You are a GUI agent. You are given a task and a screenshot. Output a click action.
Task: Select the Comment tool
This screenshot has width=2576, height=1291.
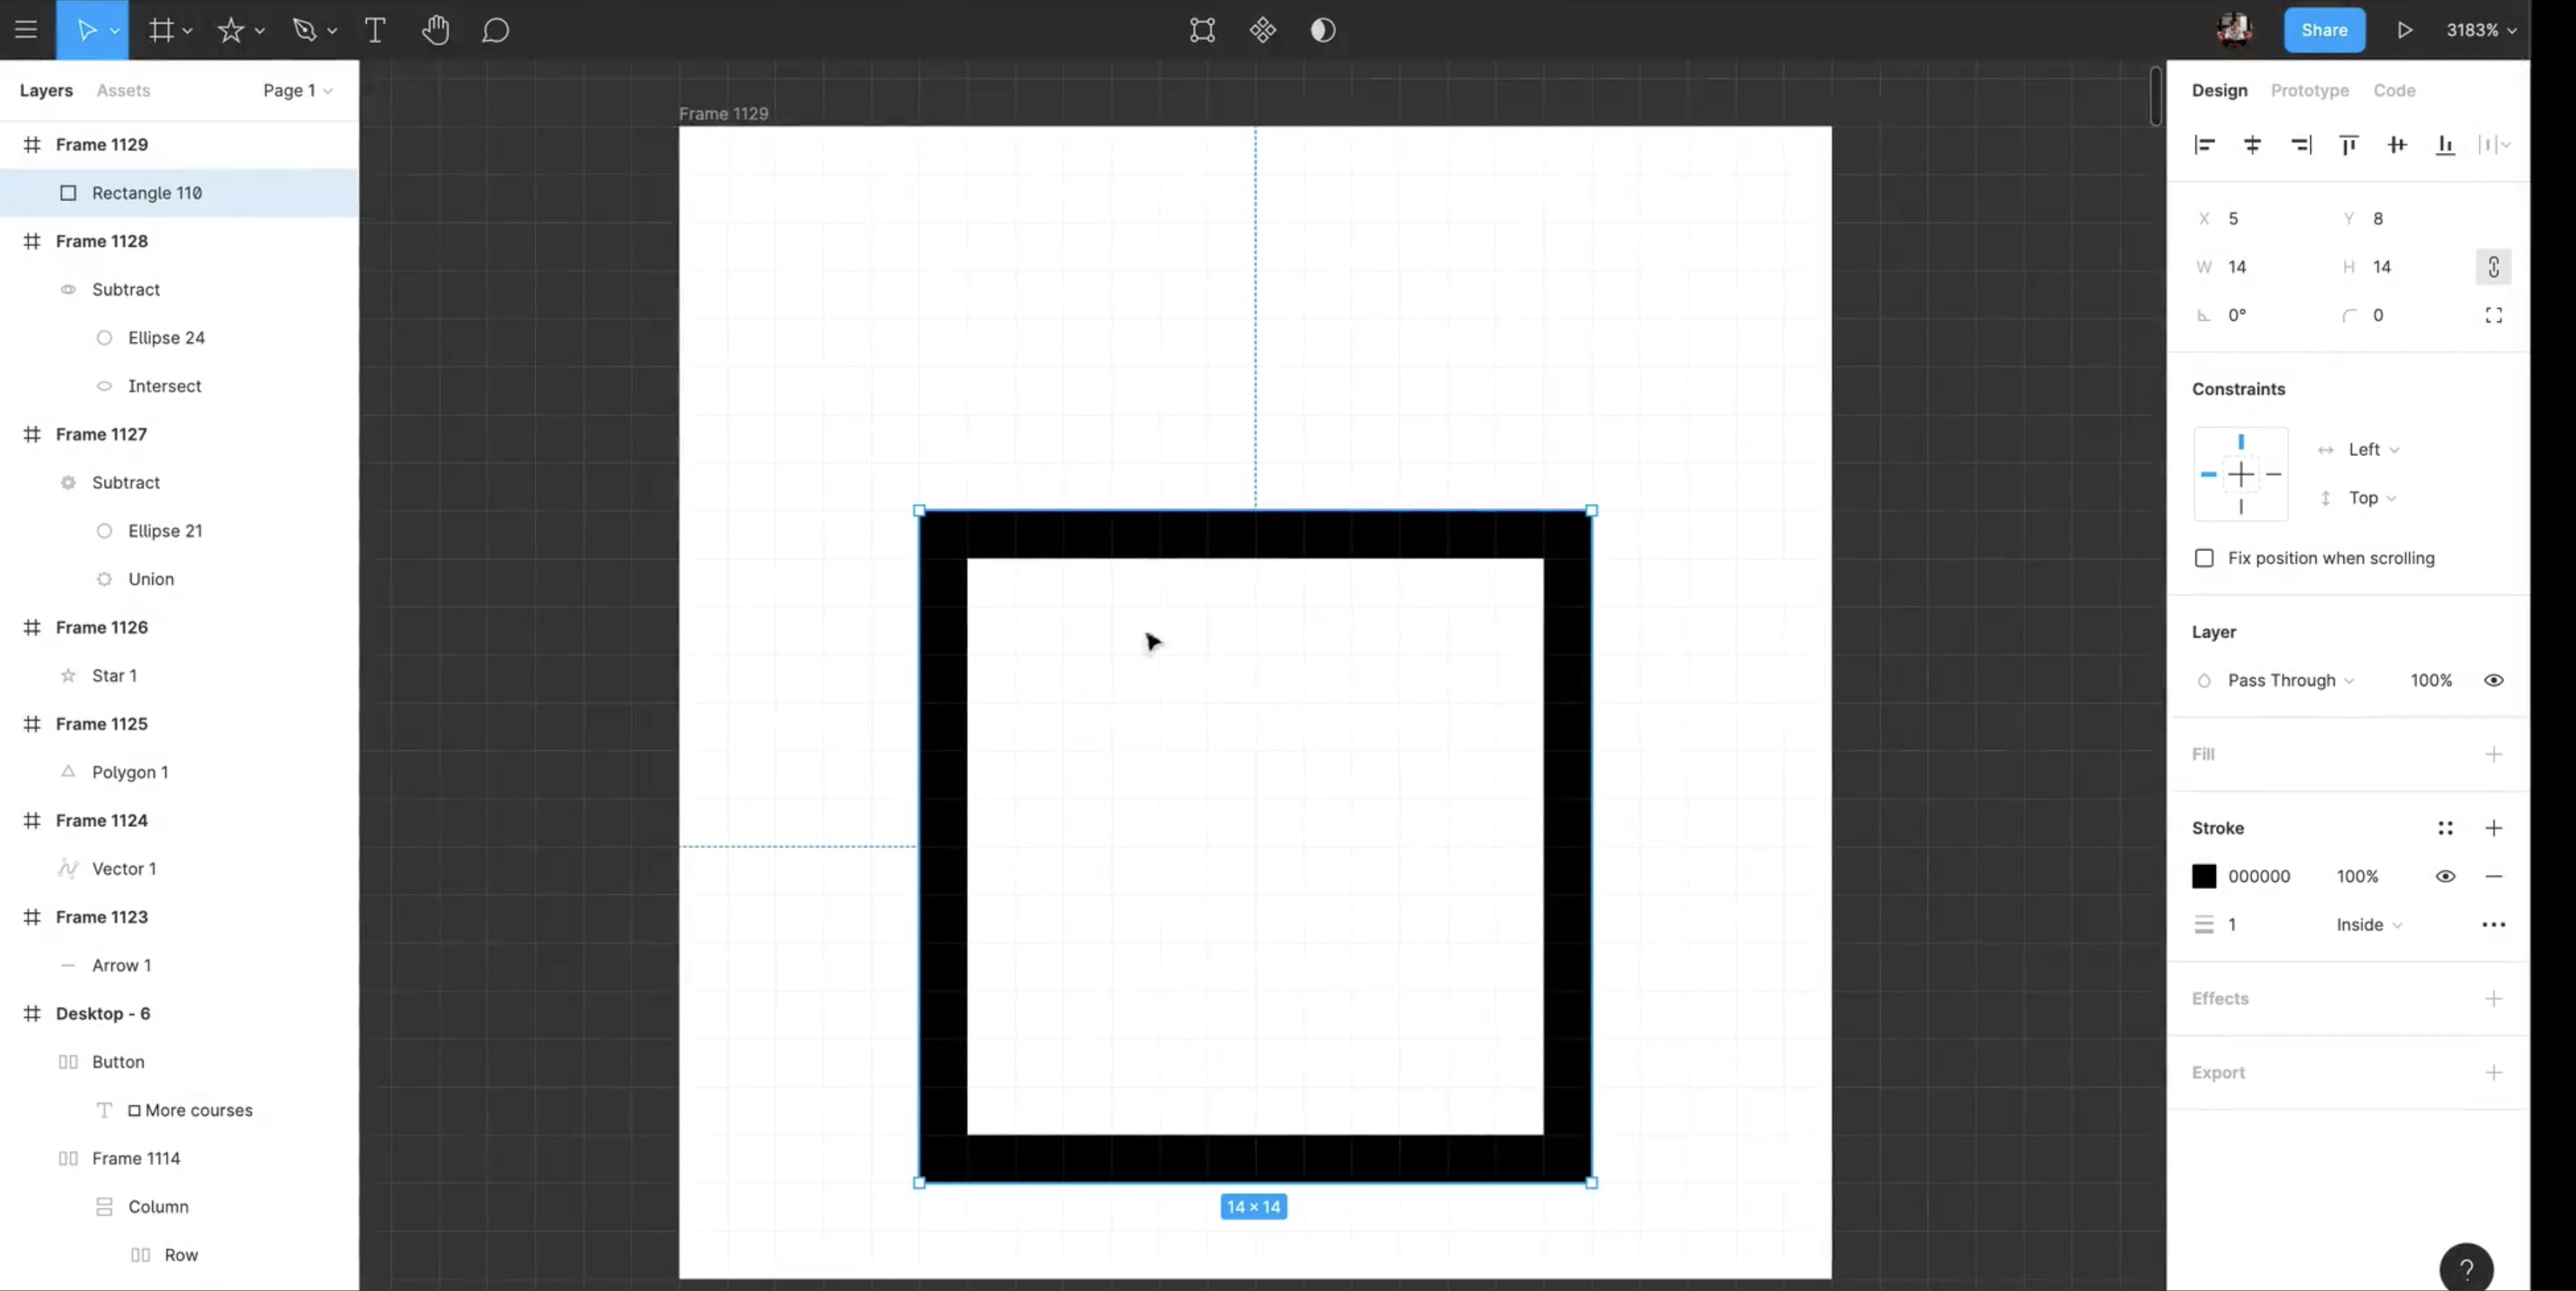coord(495,30)
